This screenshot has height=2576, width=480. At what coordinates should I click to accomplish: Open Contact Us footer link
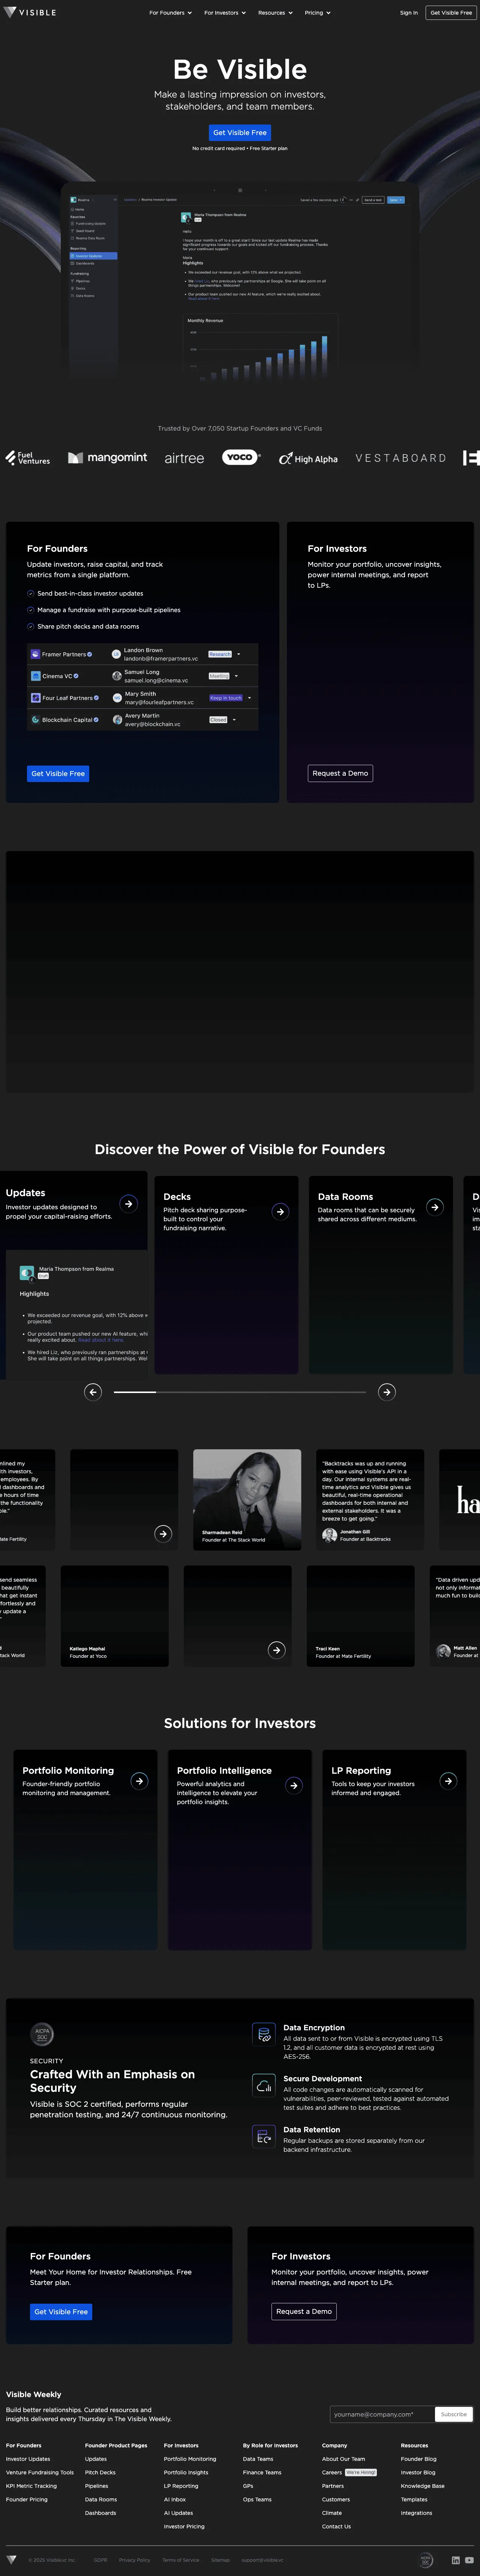336,2526
